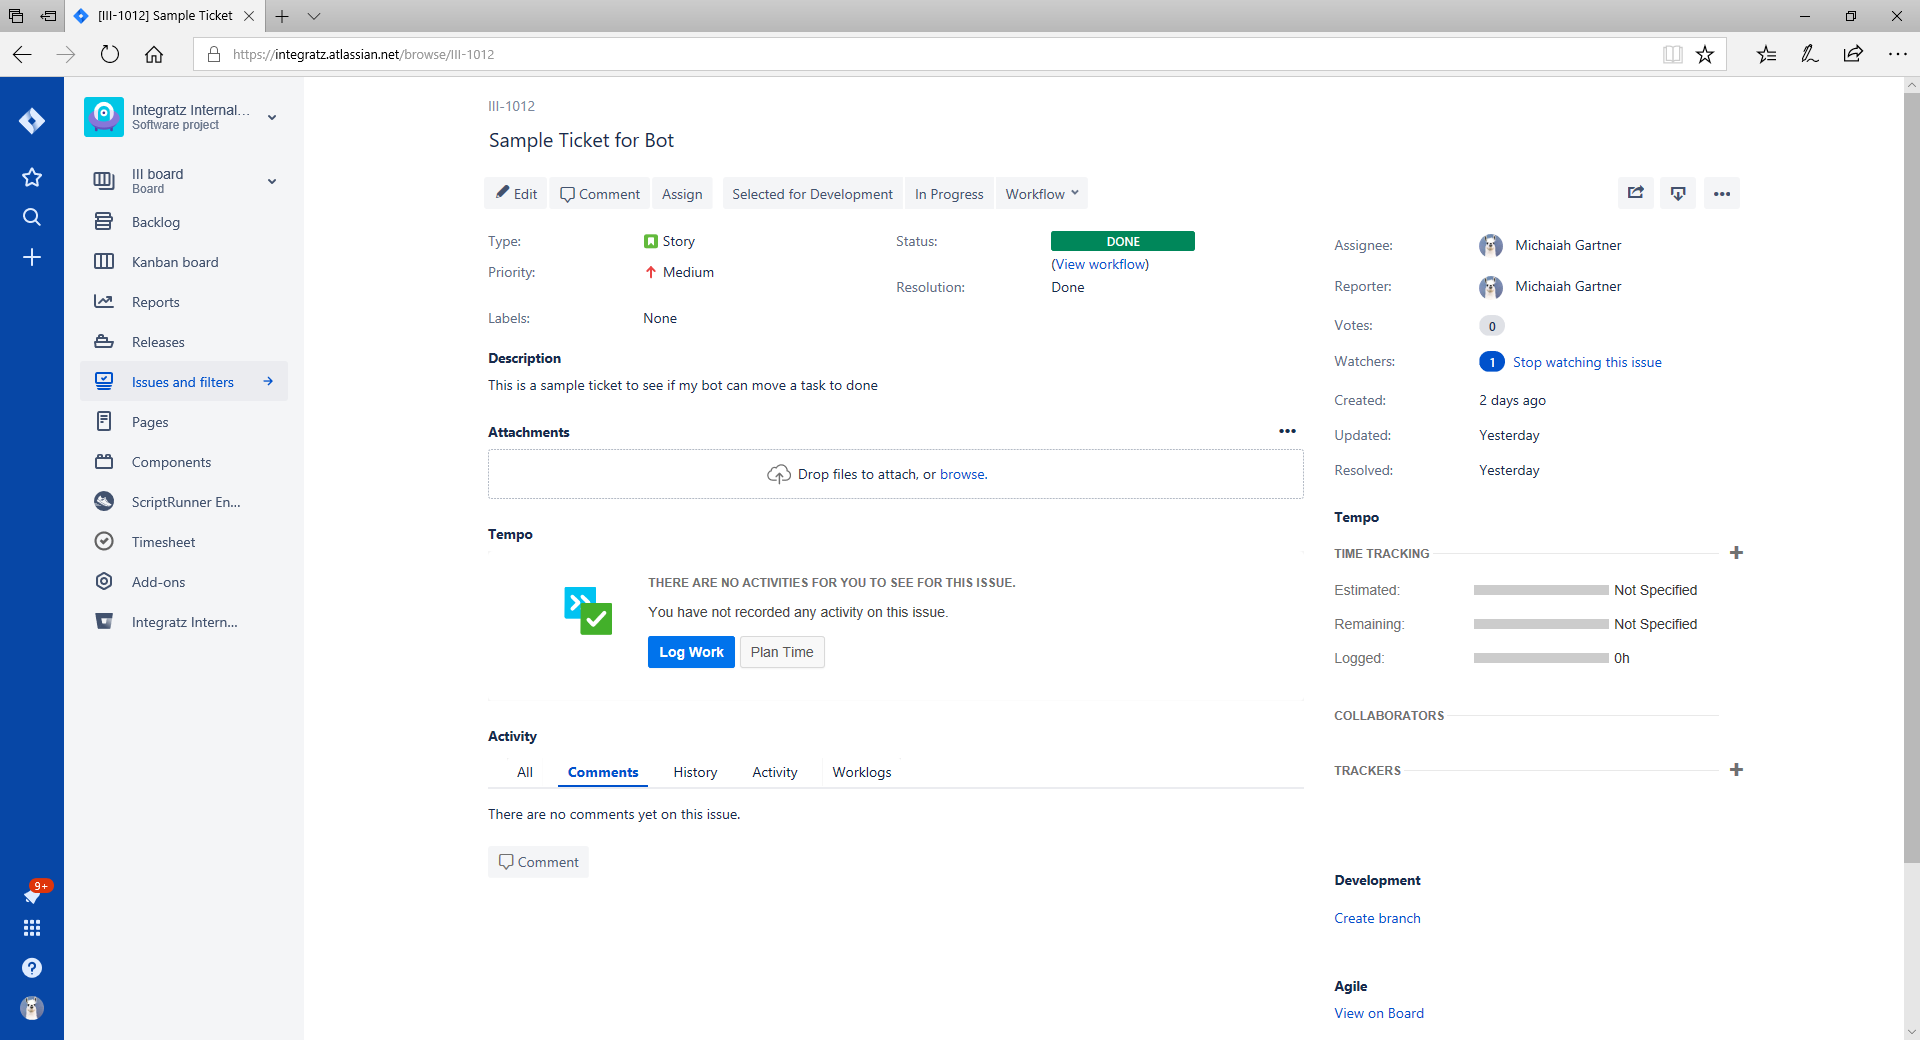
Task: Toggle Stop watching this issue
Action: click(x=1586, y=362)
